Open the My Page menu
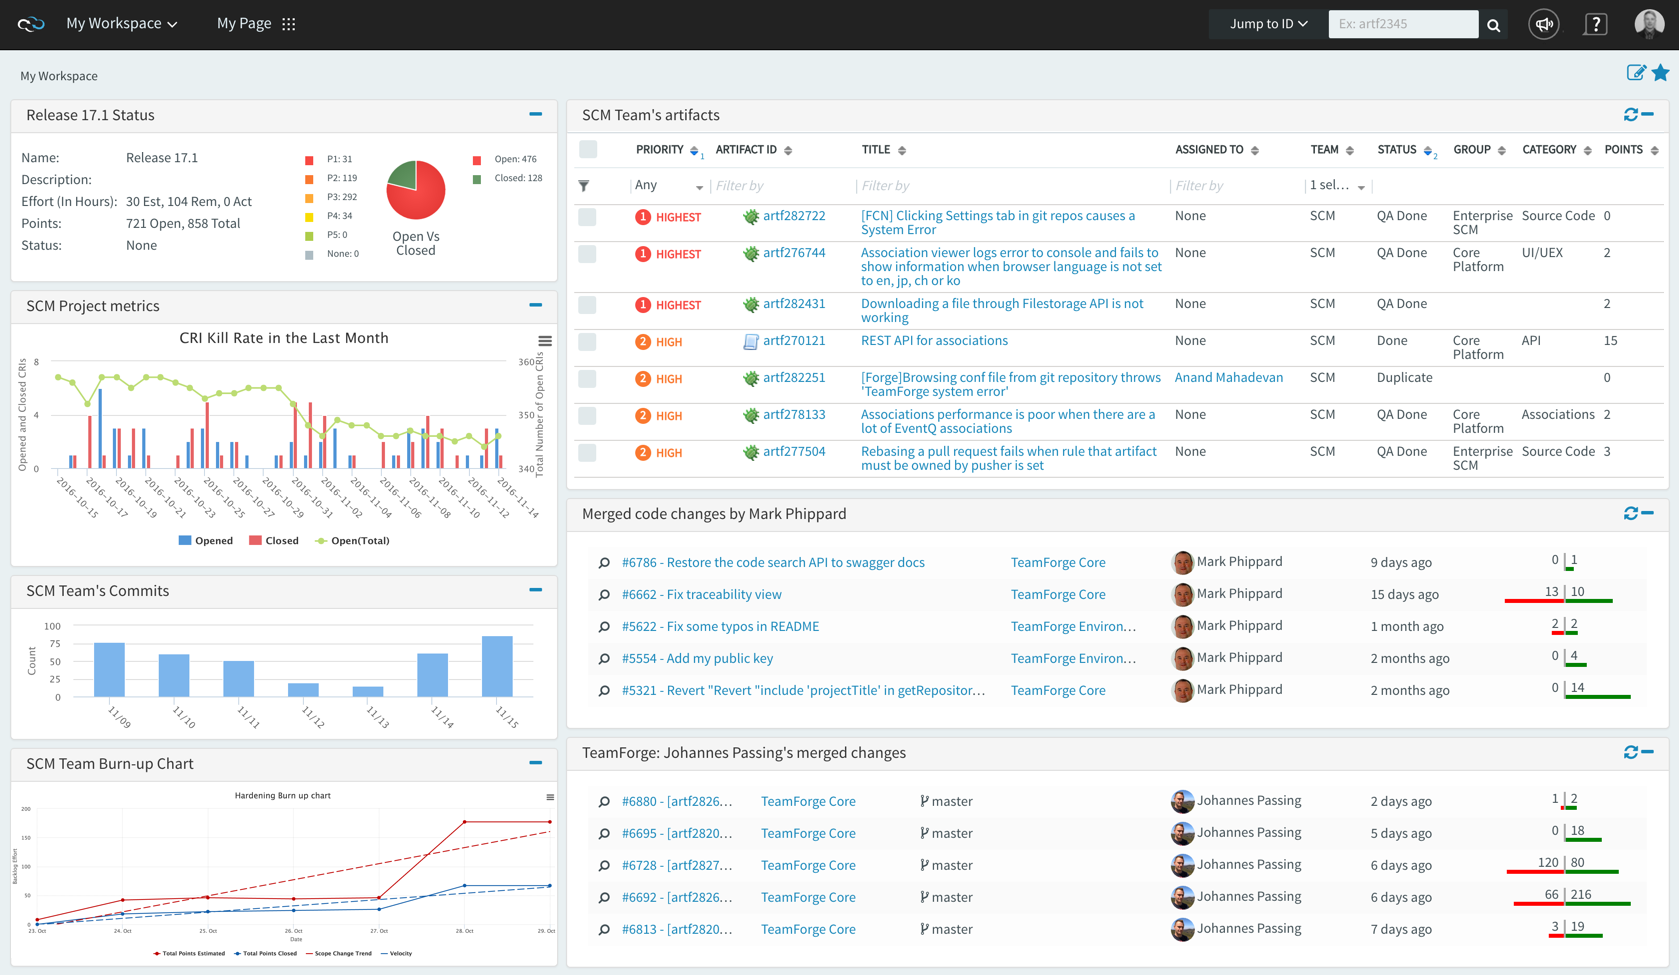 coord(256,24)
